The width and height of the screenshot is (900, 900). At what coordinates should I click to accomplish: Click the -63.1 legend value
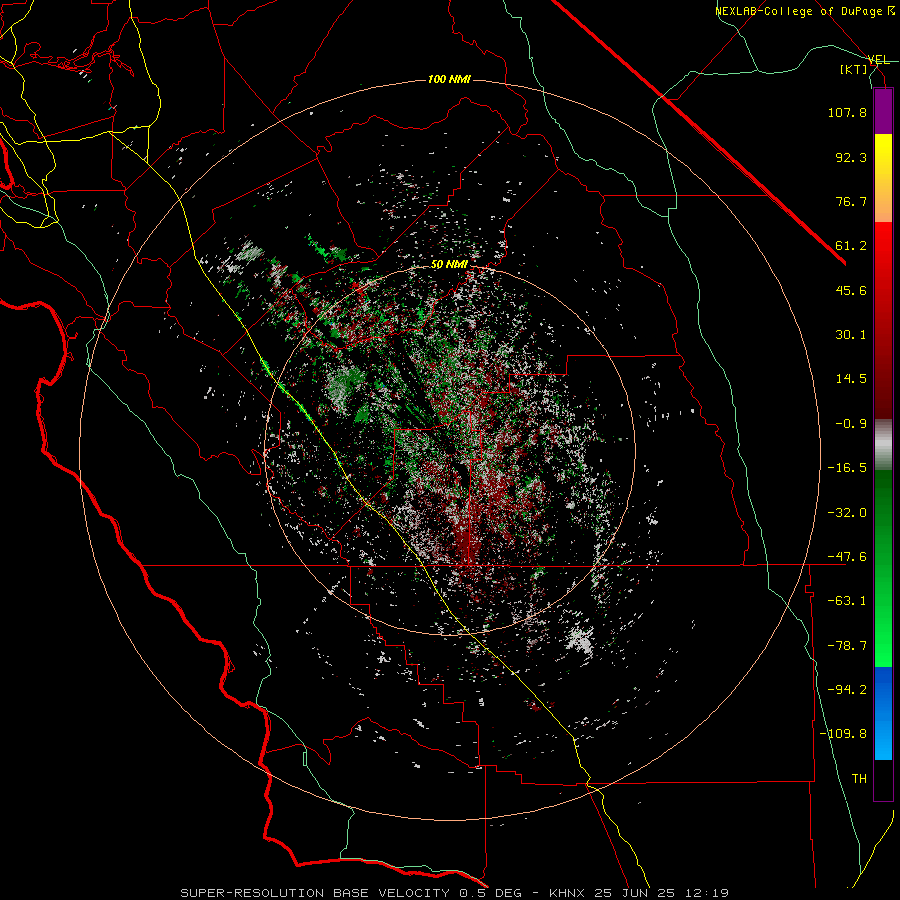coord(847,601)
